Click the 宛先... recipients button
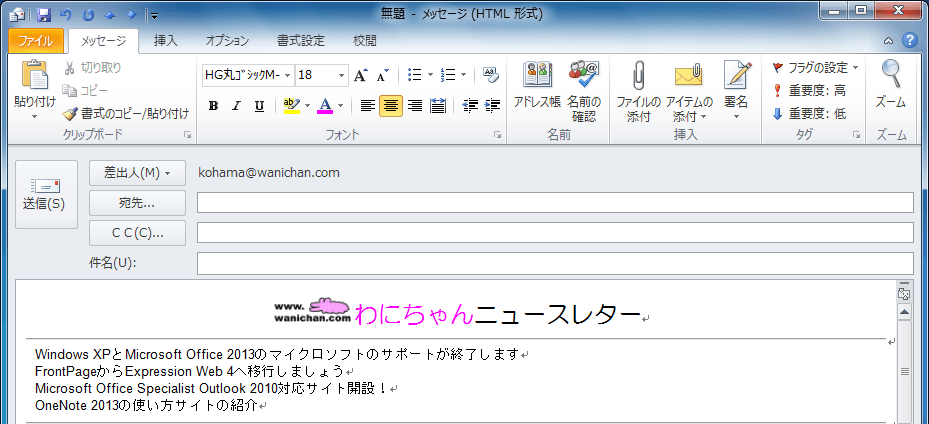929x424 pixels. 137,203
